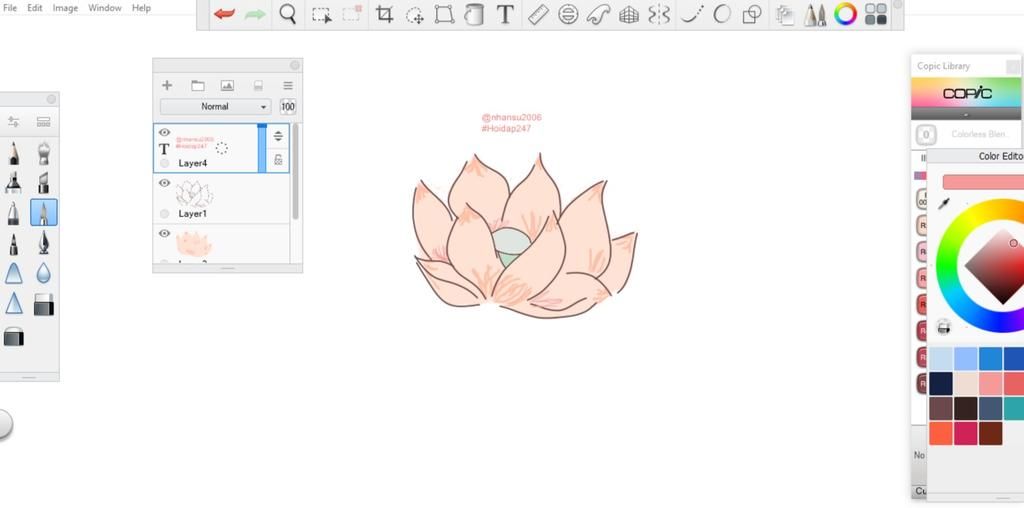
Task: Open the Image menu
Action: 65,8
